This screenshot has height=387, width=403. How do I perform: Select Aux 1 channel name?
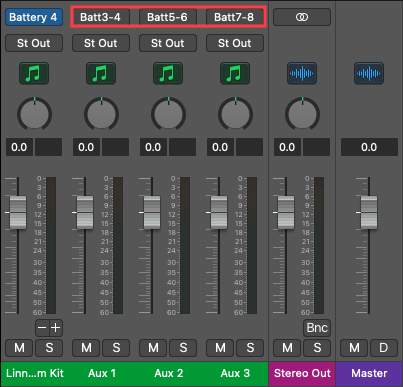[102, 373]
